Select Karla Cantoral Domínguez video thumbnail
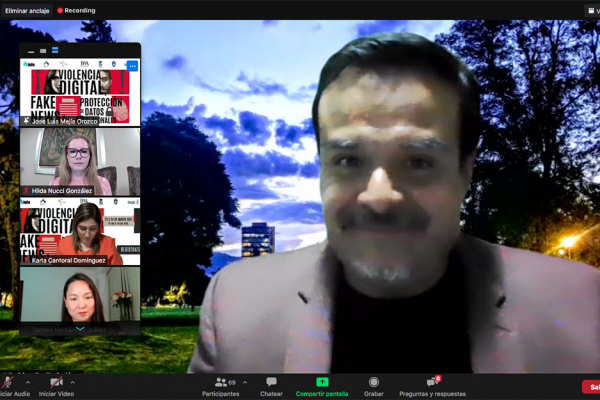 click(80, 232)
